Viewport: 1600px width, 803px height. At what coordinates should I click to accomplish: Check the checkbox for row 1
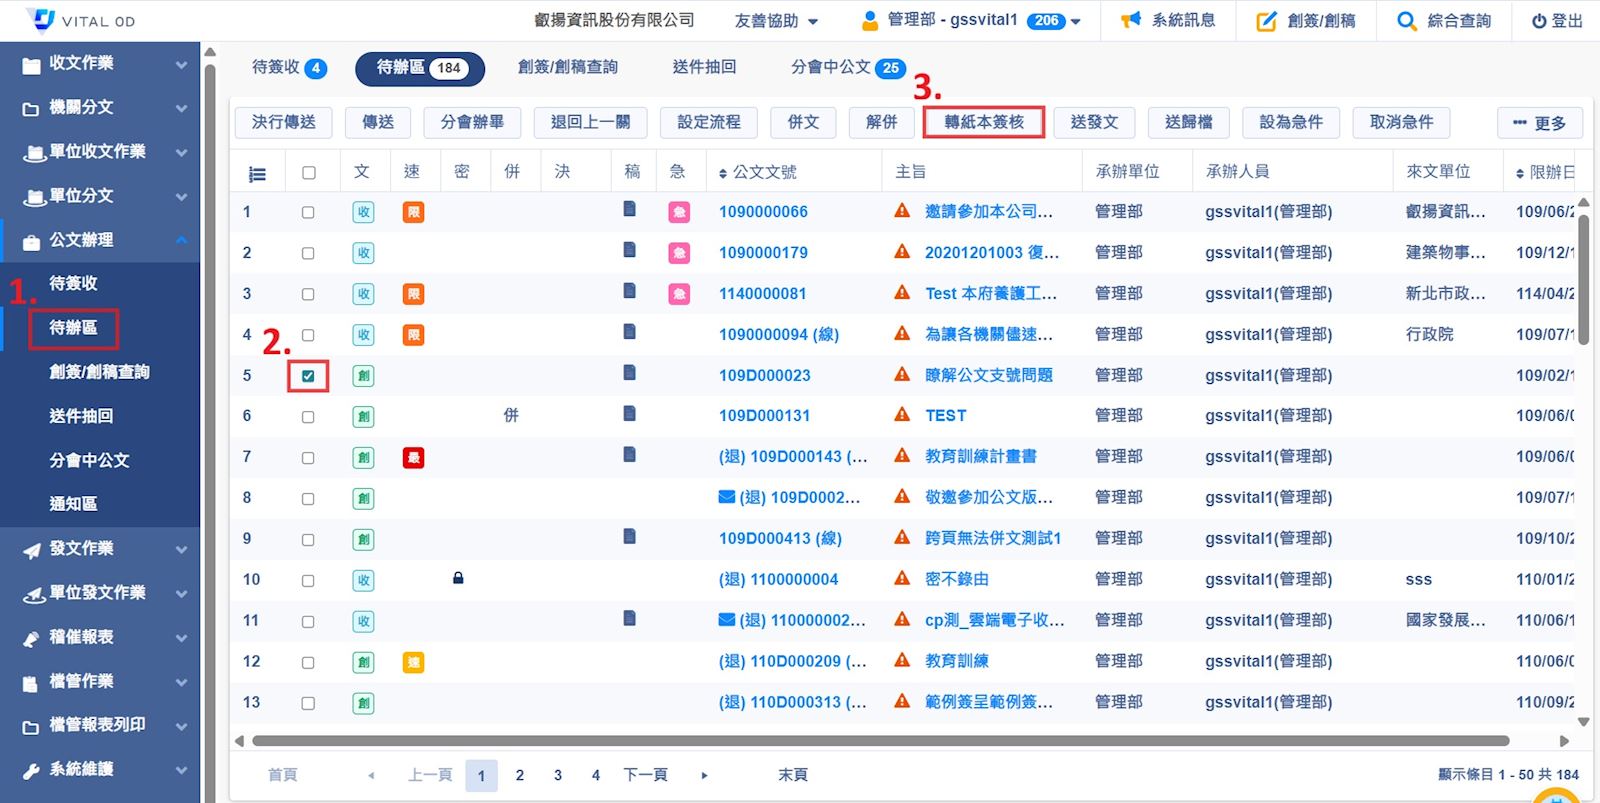click(x=308, y=212)
